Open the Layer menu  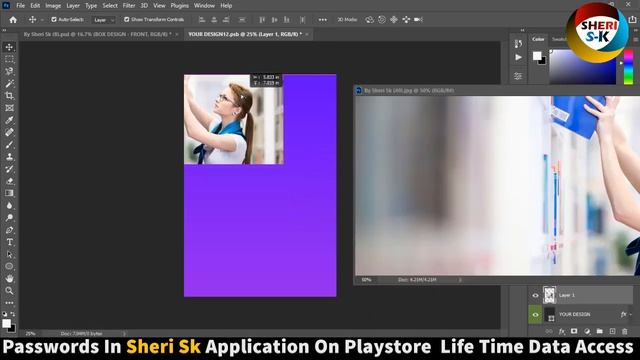pyautogui.click(x=73, y=6)
